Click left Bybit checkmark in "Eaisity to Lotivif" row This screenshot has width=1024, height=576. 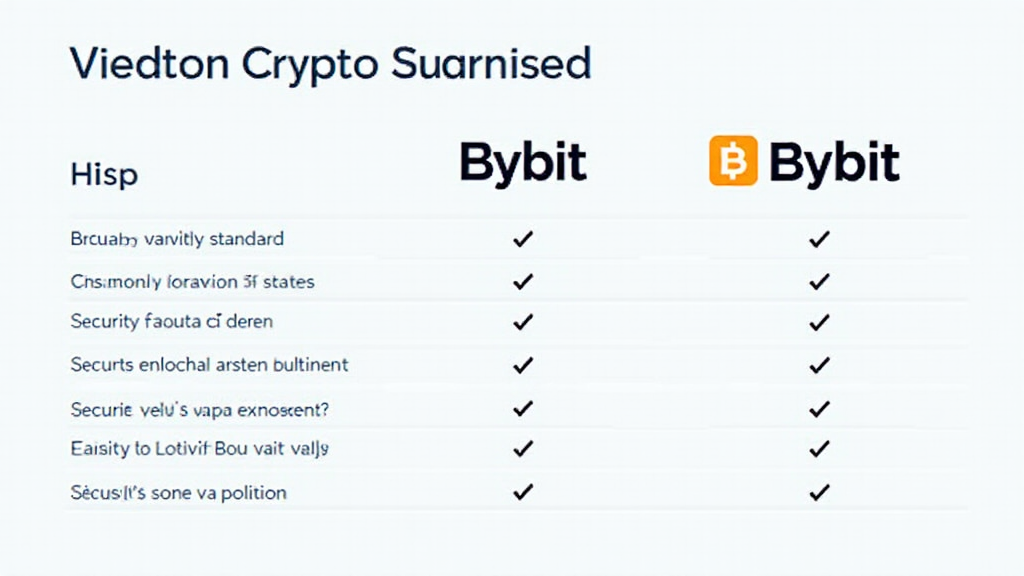(x=522, y=449)
